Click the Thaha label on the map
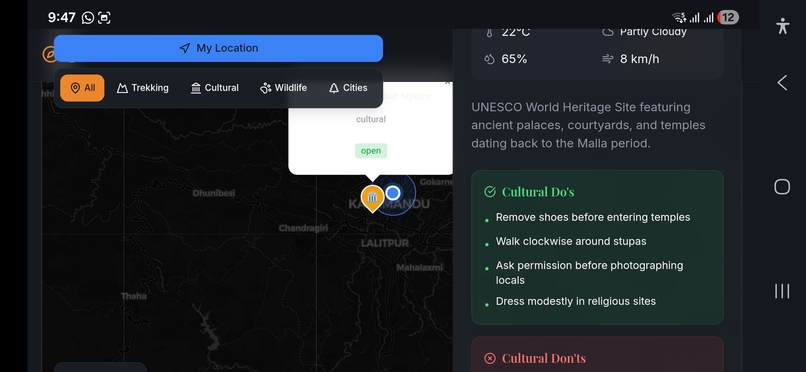 [134, 296]
